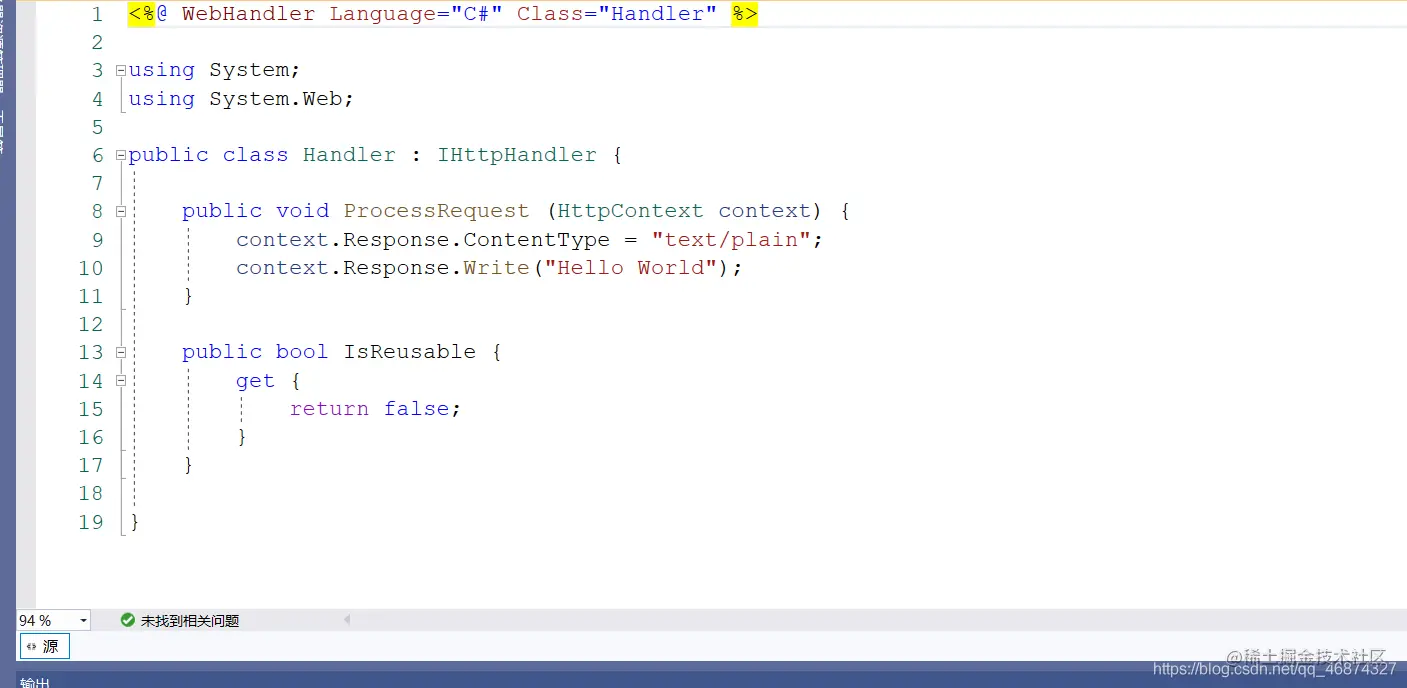1407x688 pixels.
Task: Click the Class="Handler" attribute on line 1
Action: point(617,14)
